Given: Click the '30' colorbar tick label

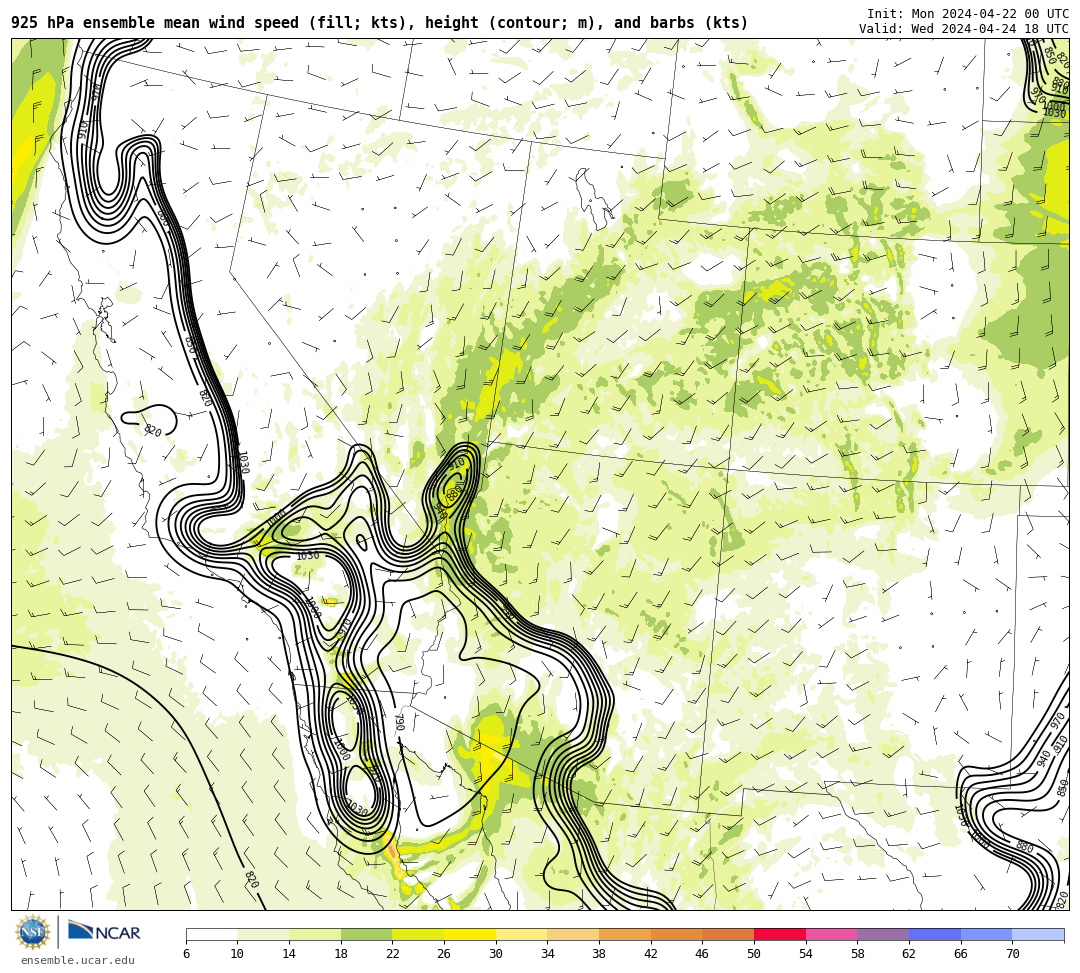Looking at the screenshot, I should click(x=496, y=954).
